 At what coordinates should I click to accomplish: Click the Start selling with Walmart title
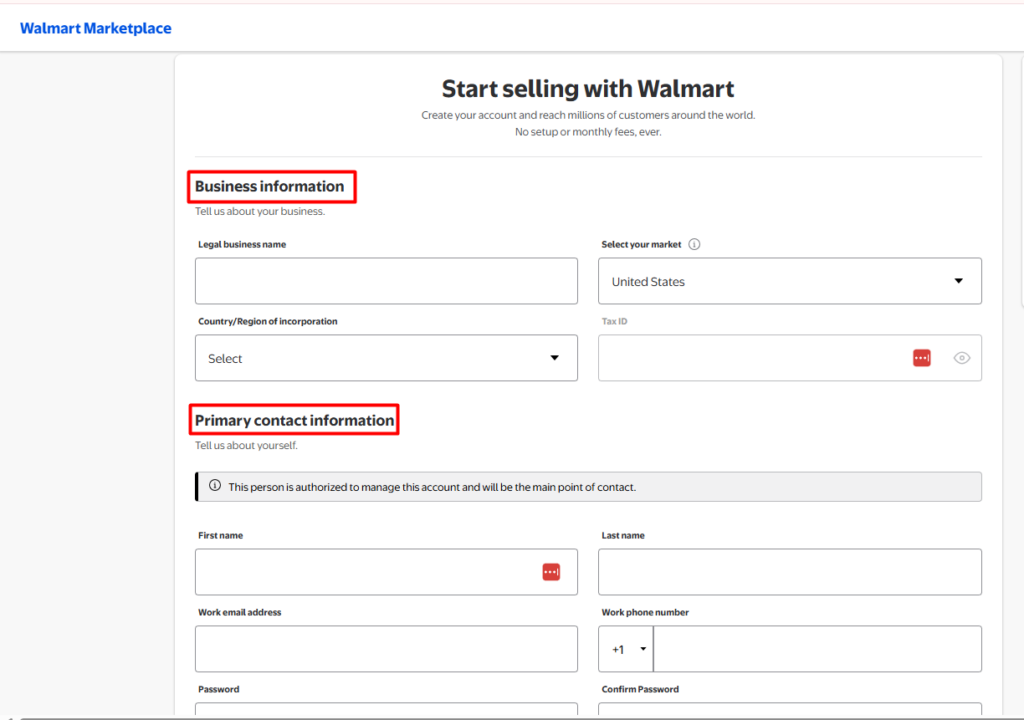tap(588, 89)
